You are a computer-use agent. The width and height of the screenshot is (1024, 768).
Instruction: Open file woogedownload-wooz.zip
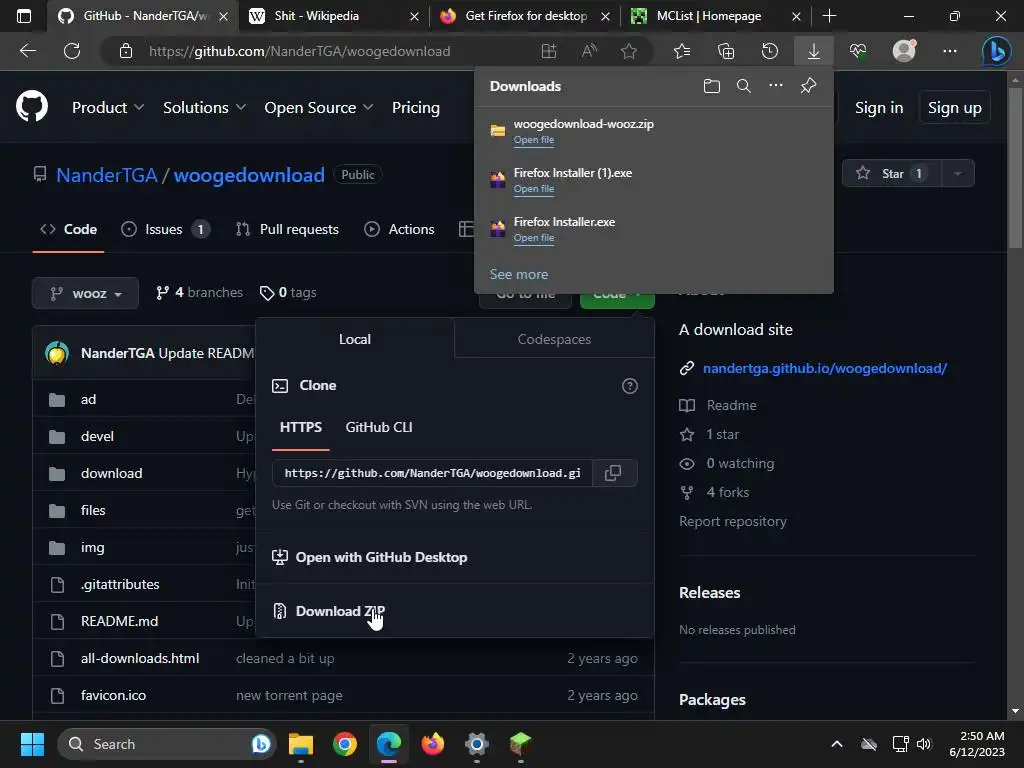pyautogui.click(x=534, y=140)
